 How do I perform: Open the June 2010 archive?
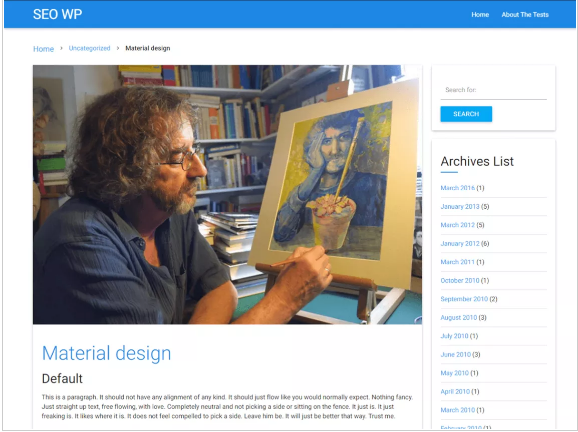click(456, 354)
